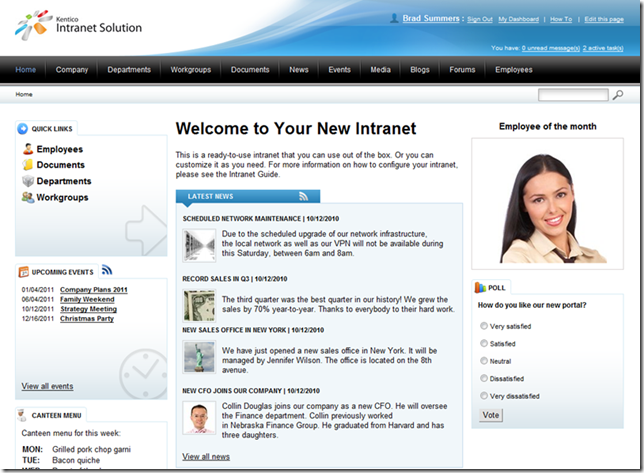Select the Dissatisfied poll option
This screenshot has height=473, width=644.
(x=484, y=378)
